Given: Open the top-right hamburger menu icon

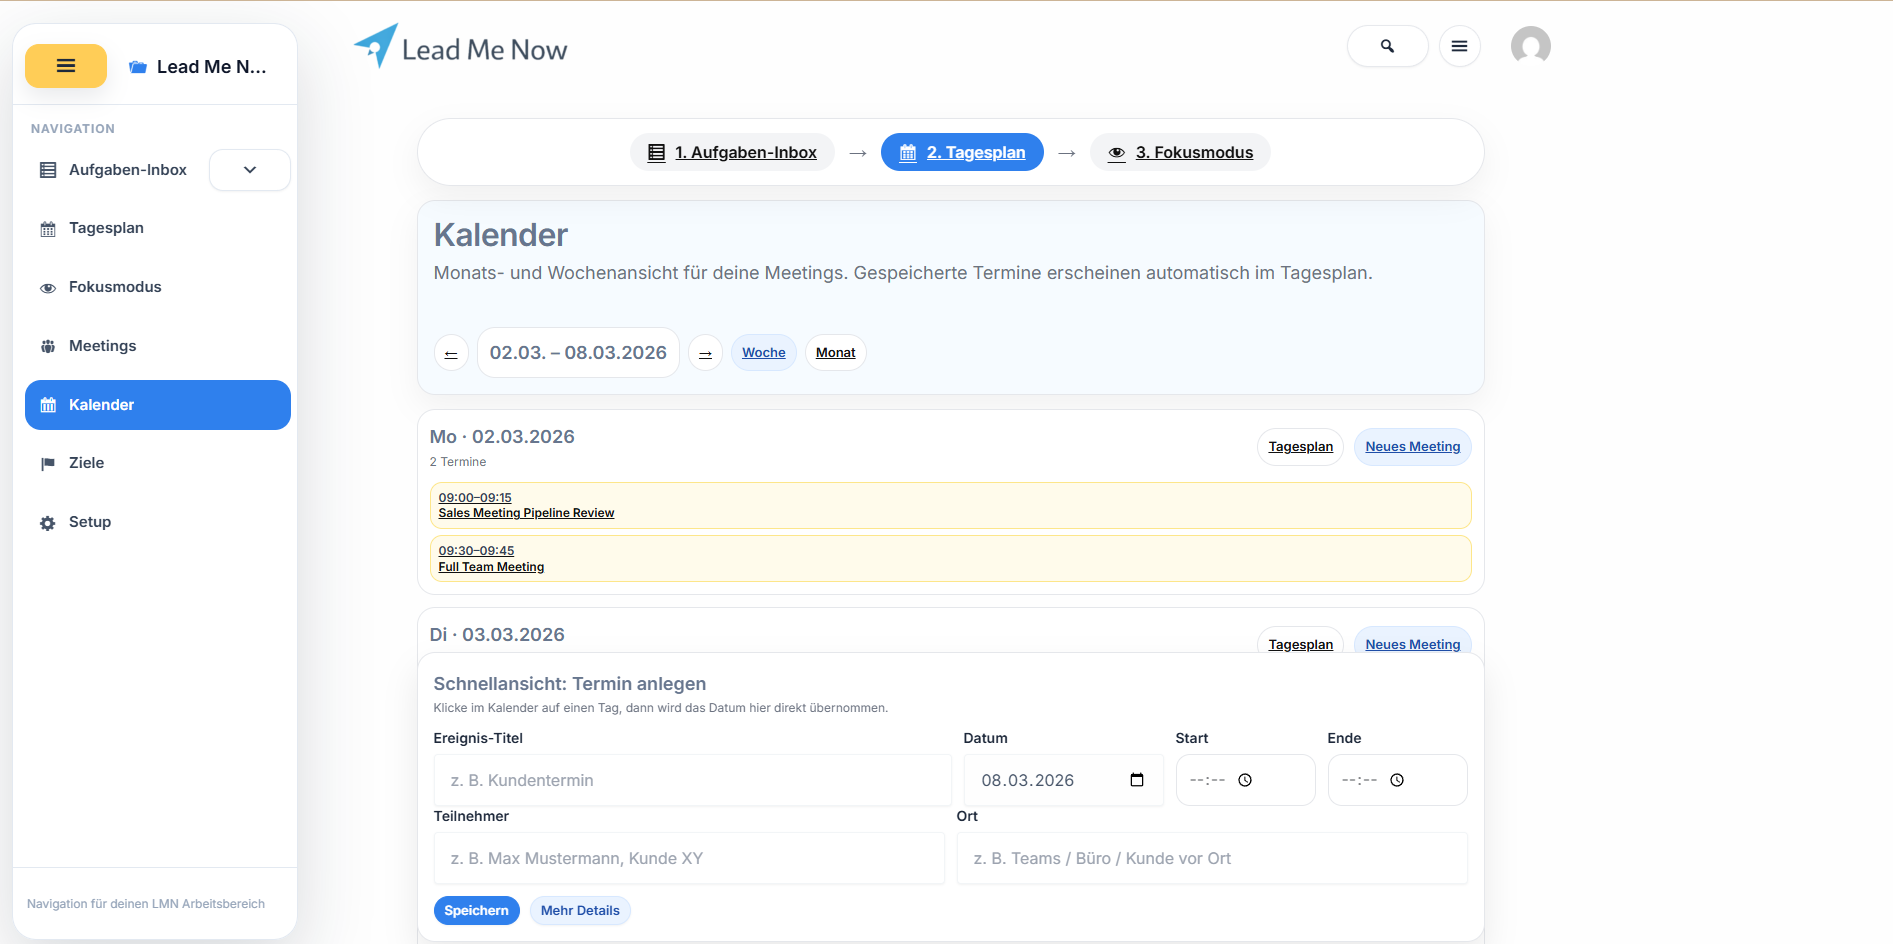Looking at the screenshot, I should (1459, 46).
